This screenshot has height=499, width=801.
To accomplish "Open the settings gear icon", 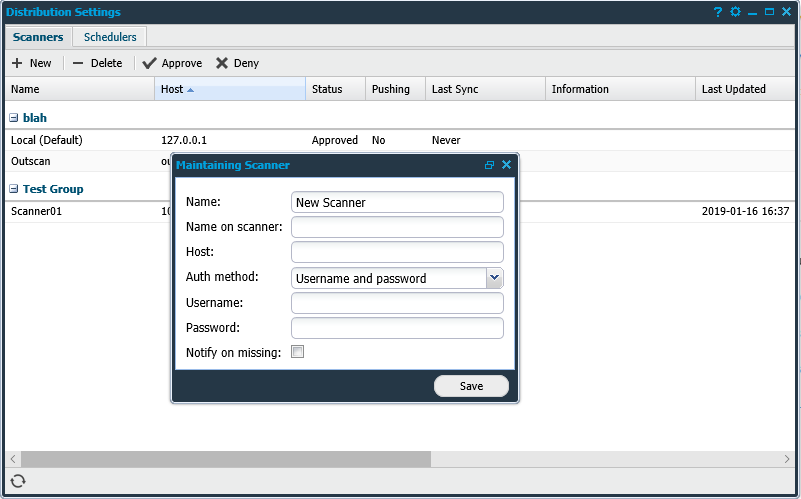I will click(735, 12).
